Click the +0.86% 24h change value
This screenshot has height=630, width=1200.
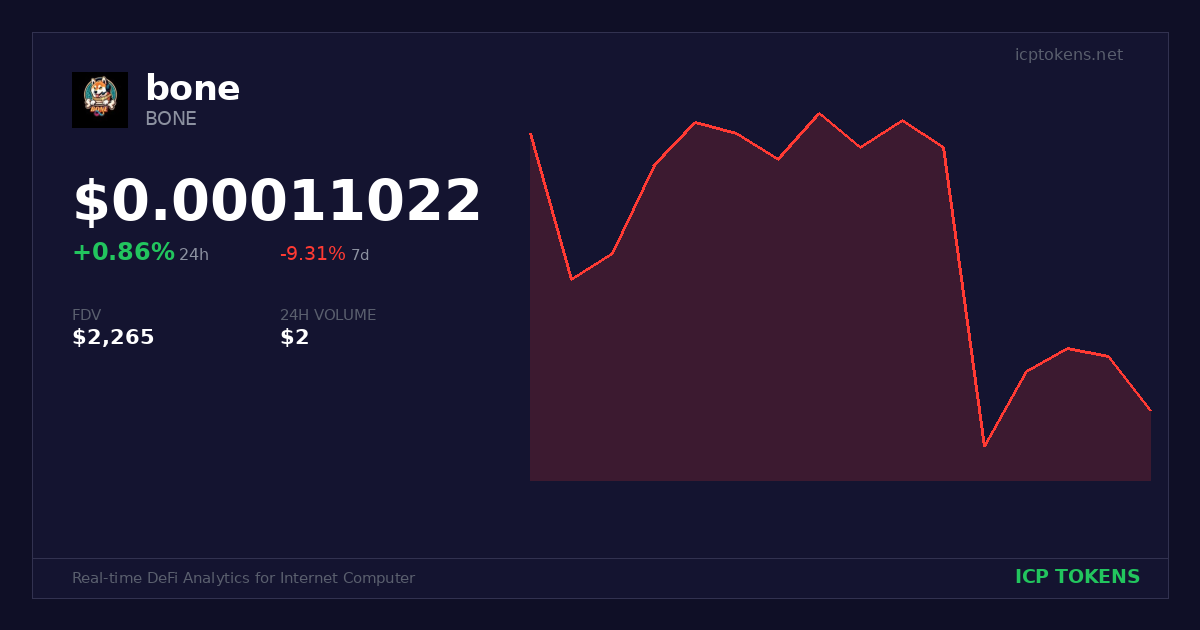[x=123, y=253]
